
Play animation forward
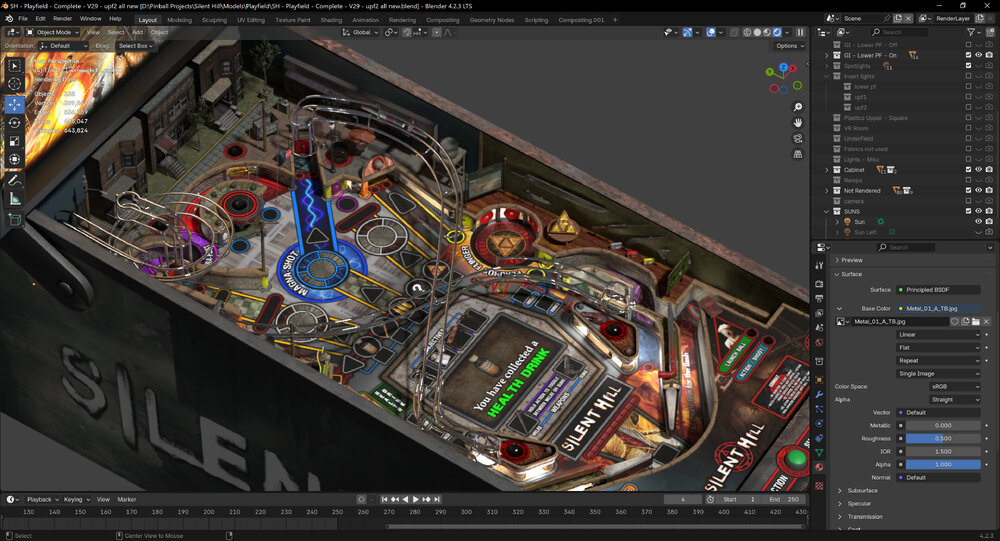416,500
